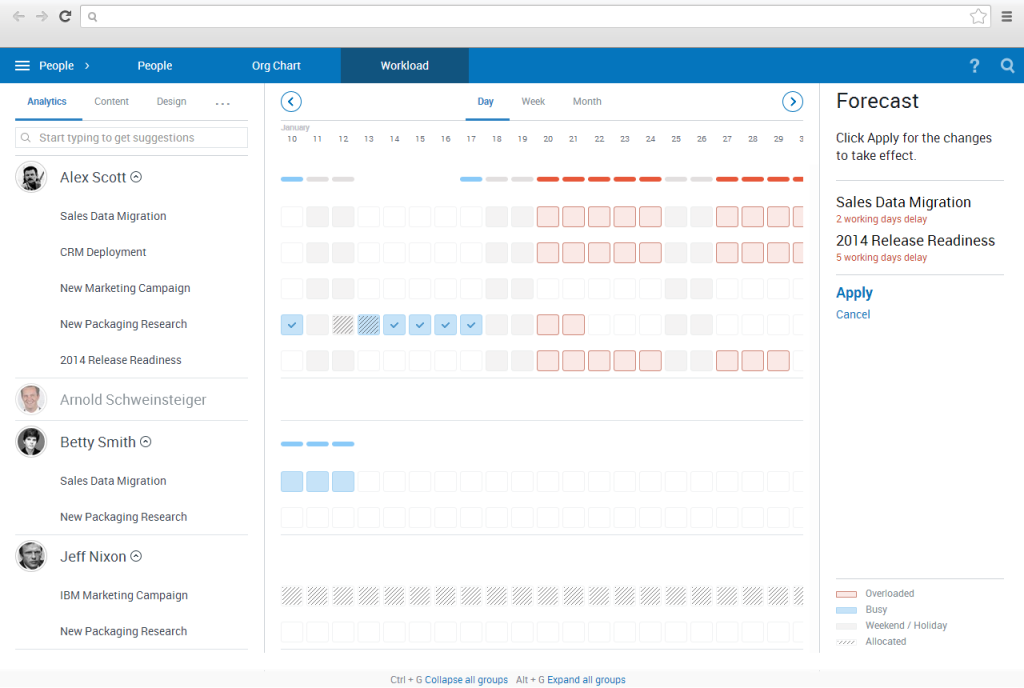The image size is (1024, 688).
Task: Navigate timeline back with left arrow icon
Action: pos(291,101)
